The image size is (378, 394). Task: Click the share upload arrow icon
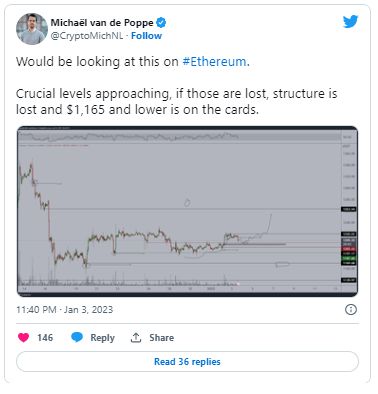tap(136, 338)
